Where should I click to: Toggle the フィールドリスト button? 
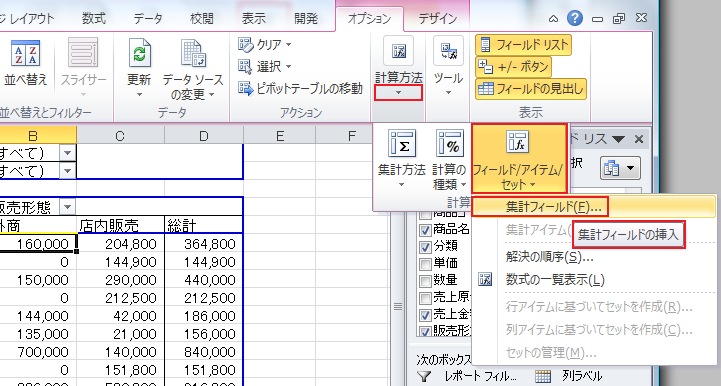pyautogui.click(x=523, y=45)
